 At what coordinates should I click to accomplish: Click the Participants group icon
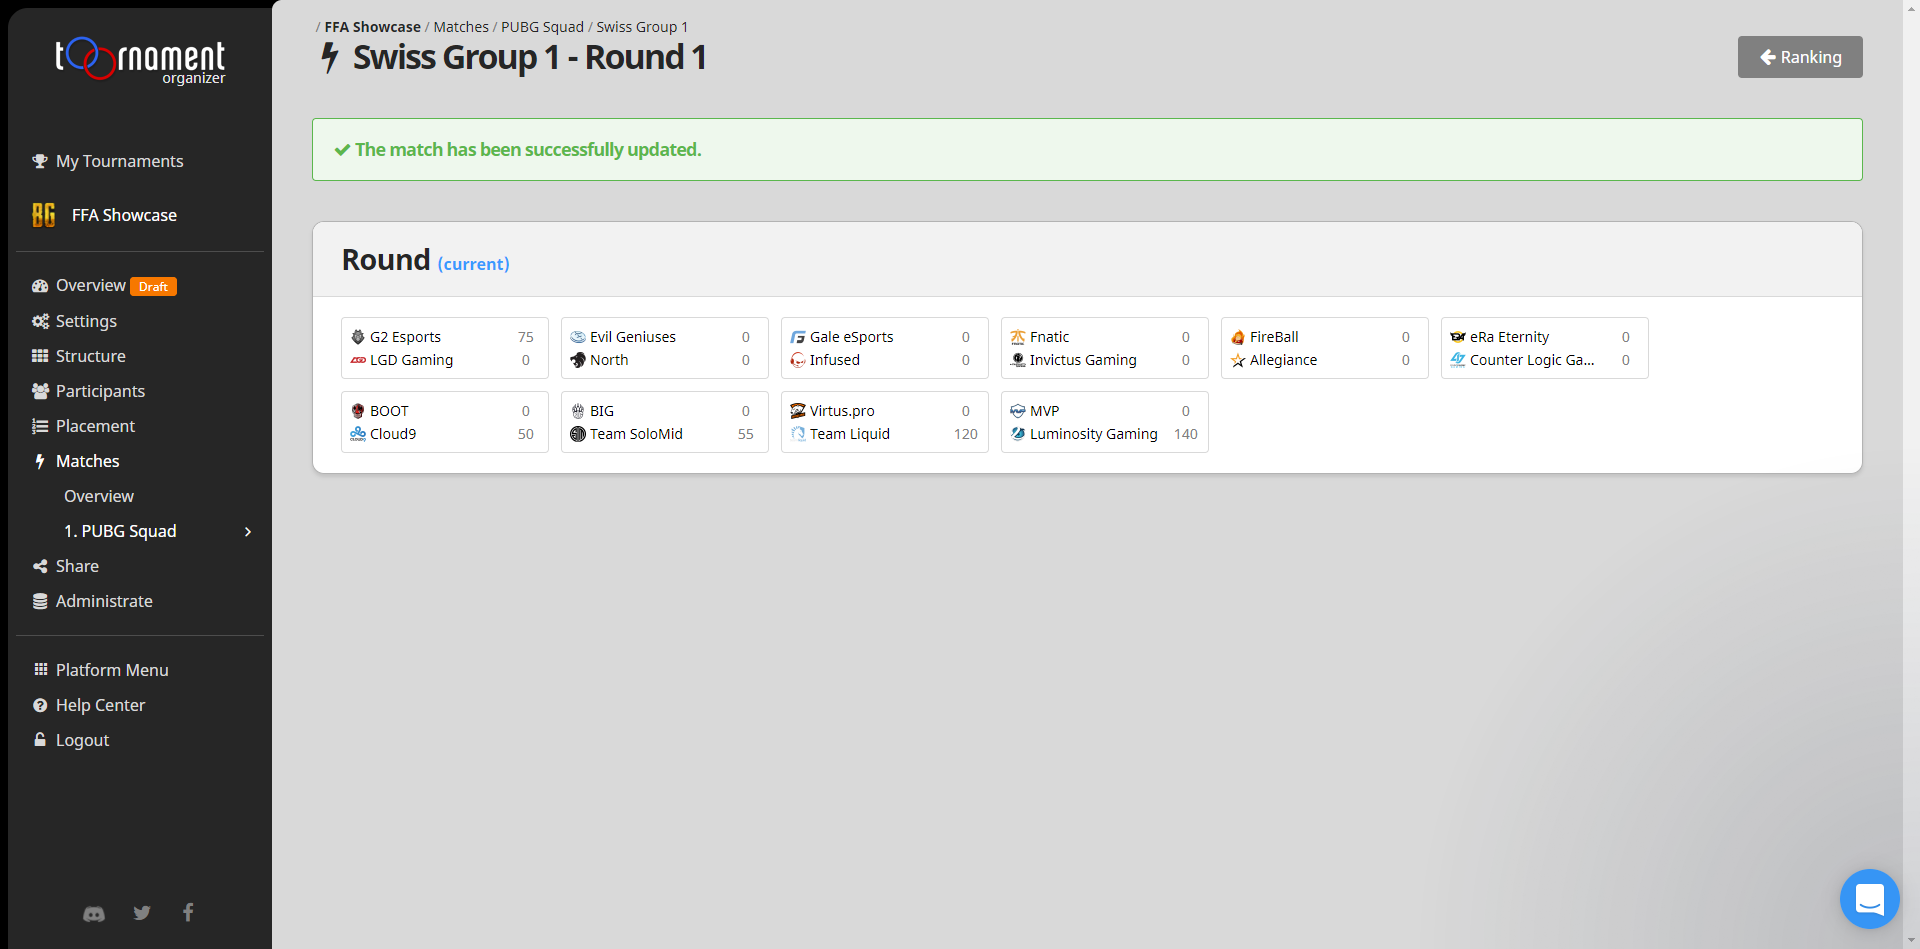point(40,391)
